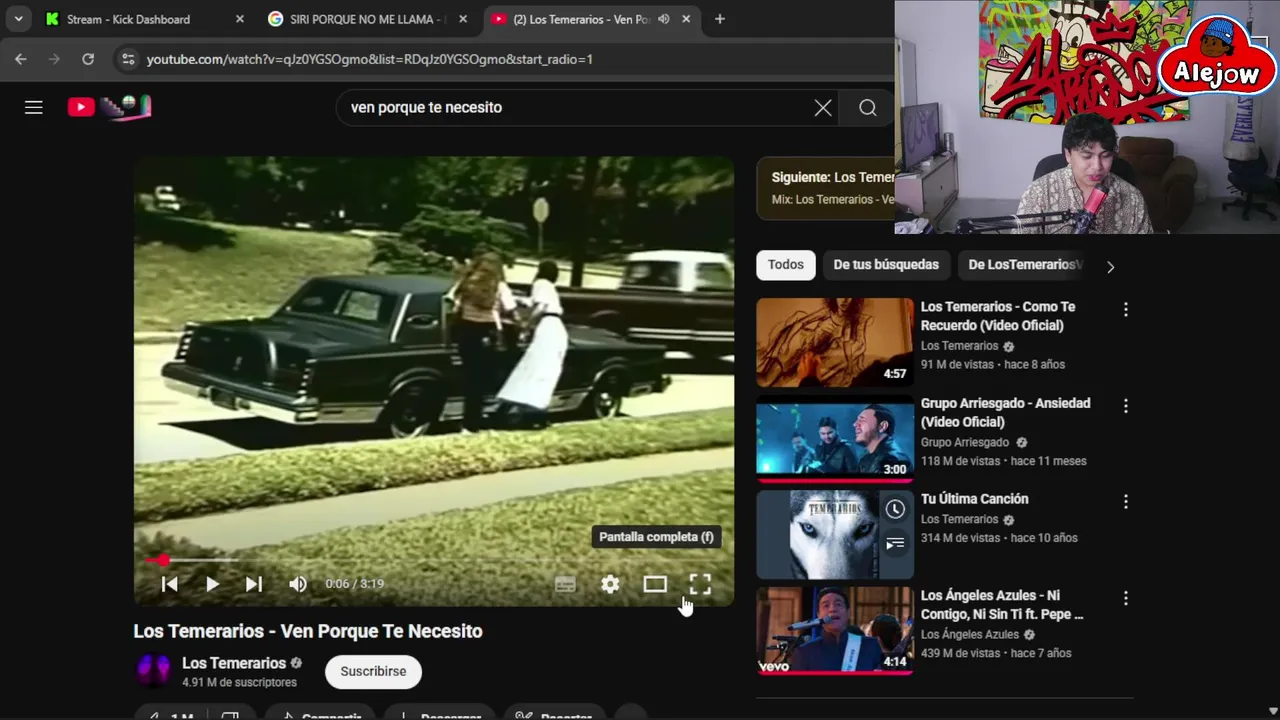1280x720 pixels.
Task: Open the options menu for Tu Última Canción
Action: pyautogui.click(x=1125, y=502)
